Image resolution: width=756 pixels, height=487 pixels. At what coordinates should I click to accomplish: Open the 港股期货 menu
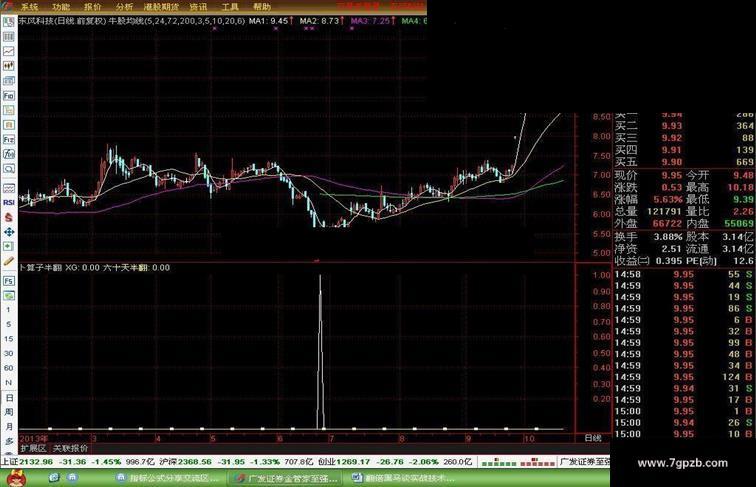click(161, 7)
